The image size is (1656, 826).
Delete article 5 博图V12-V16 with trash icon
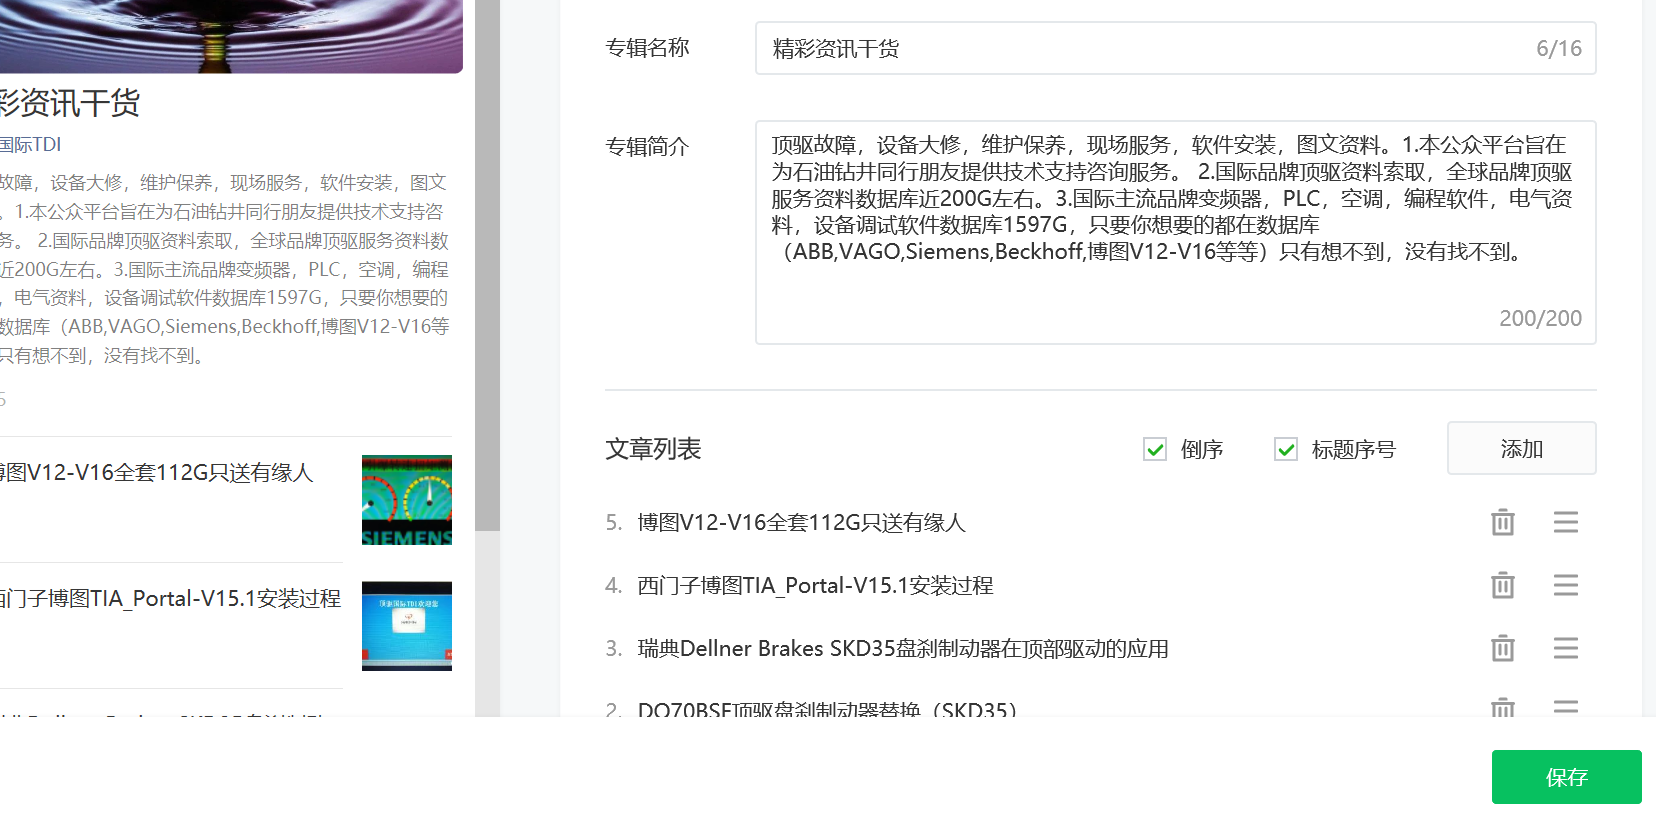pos(1502,522)
